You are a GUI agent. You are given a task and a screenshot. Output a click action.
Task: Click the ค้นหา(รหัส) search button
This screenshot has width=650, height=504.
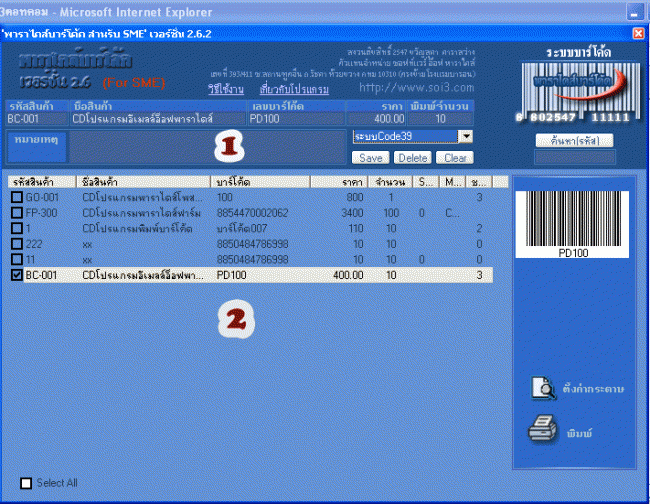coord(575,141)
